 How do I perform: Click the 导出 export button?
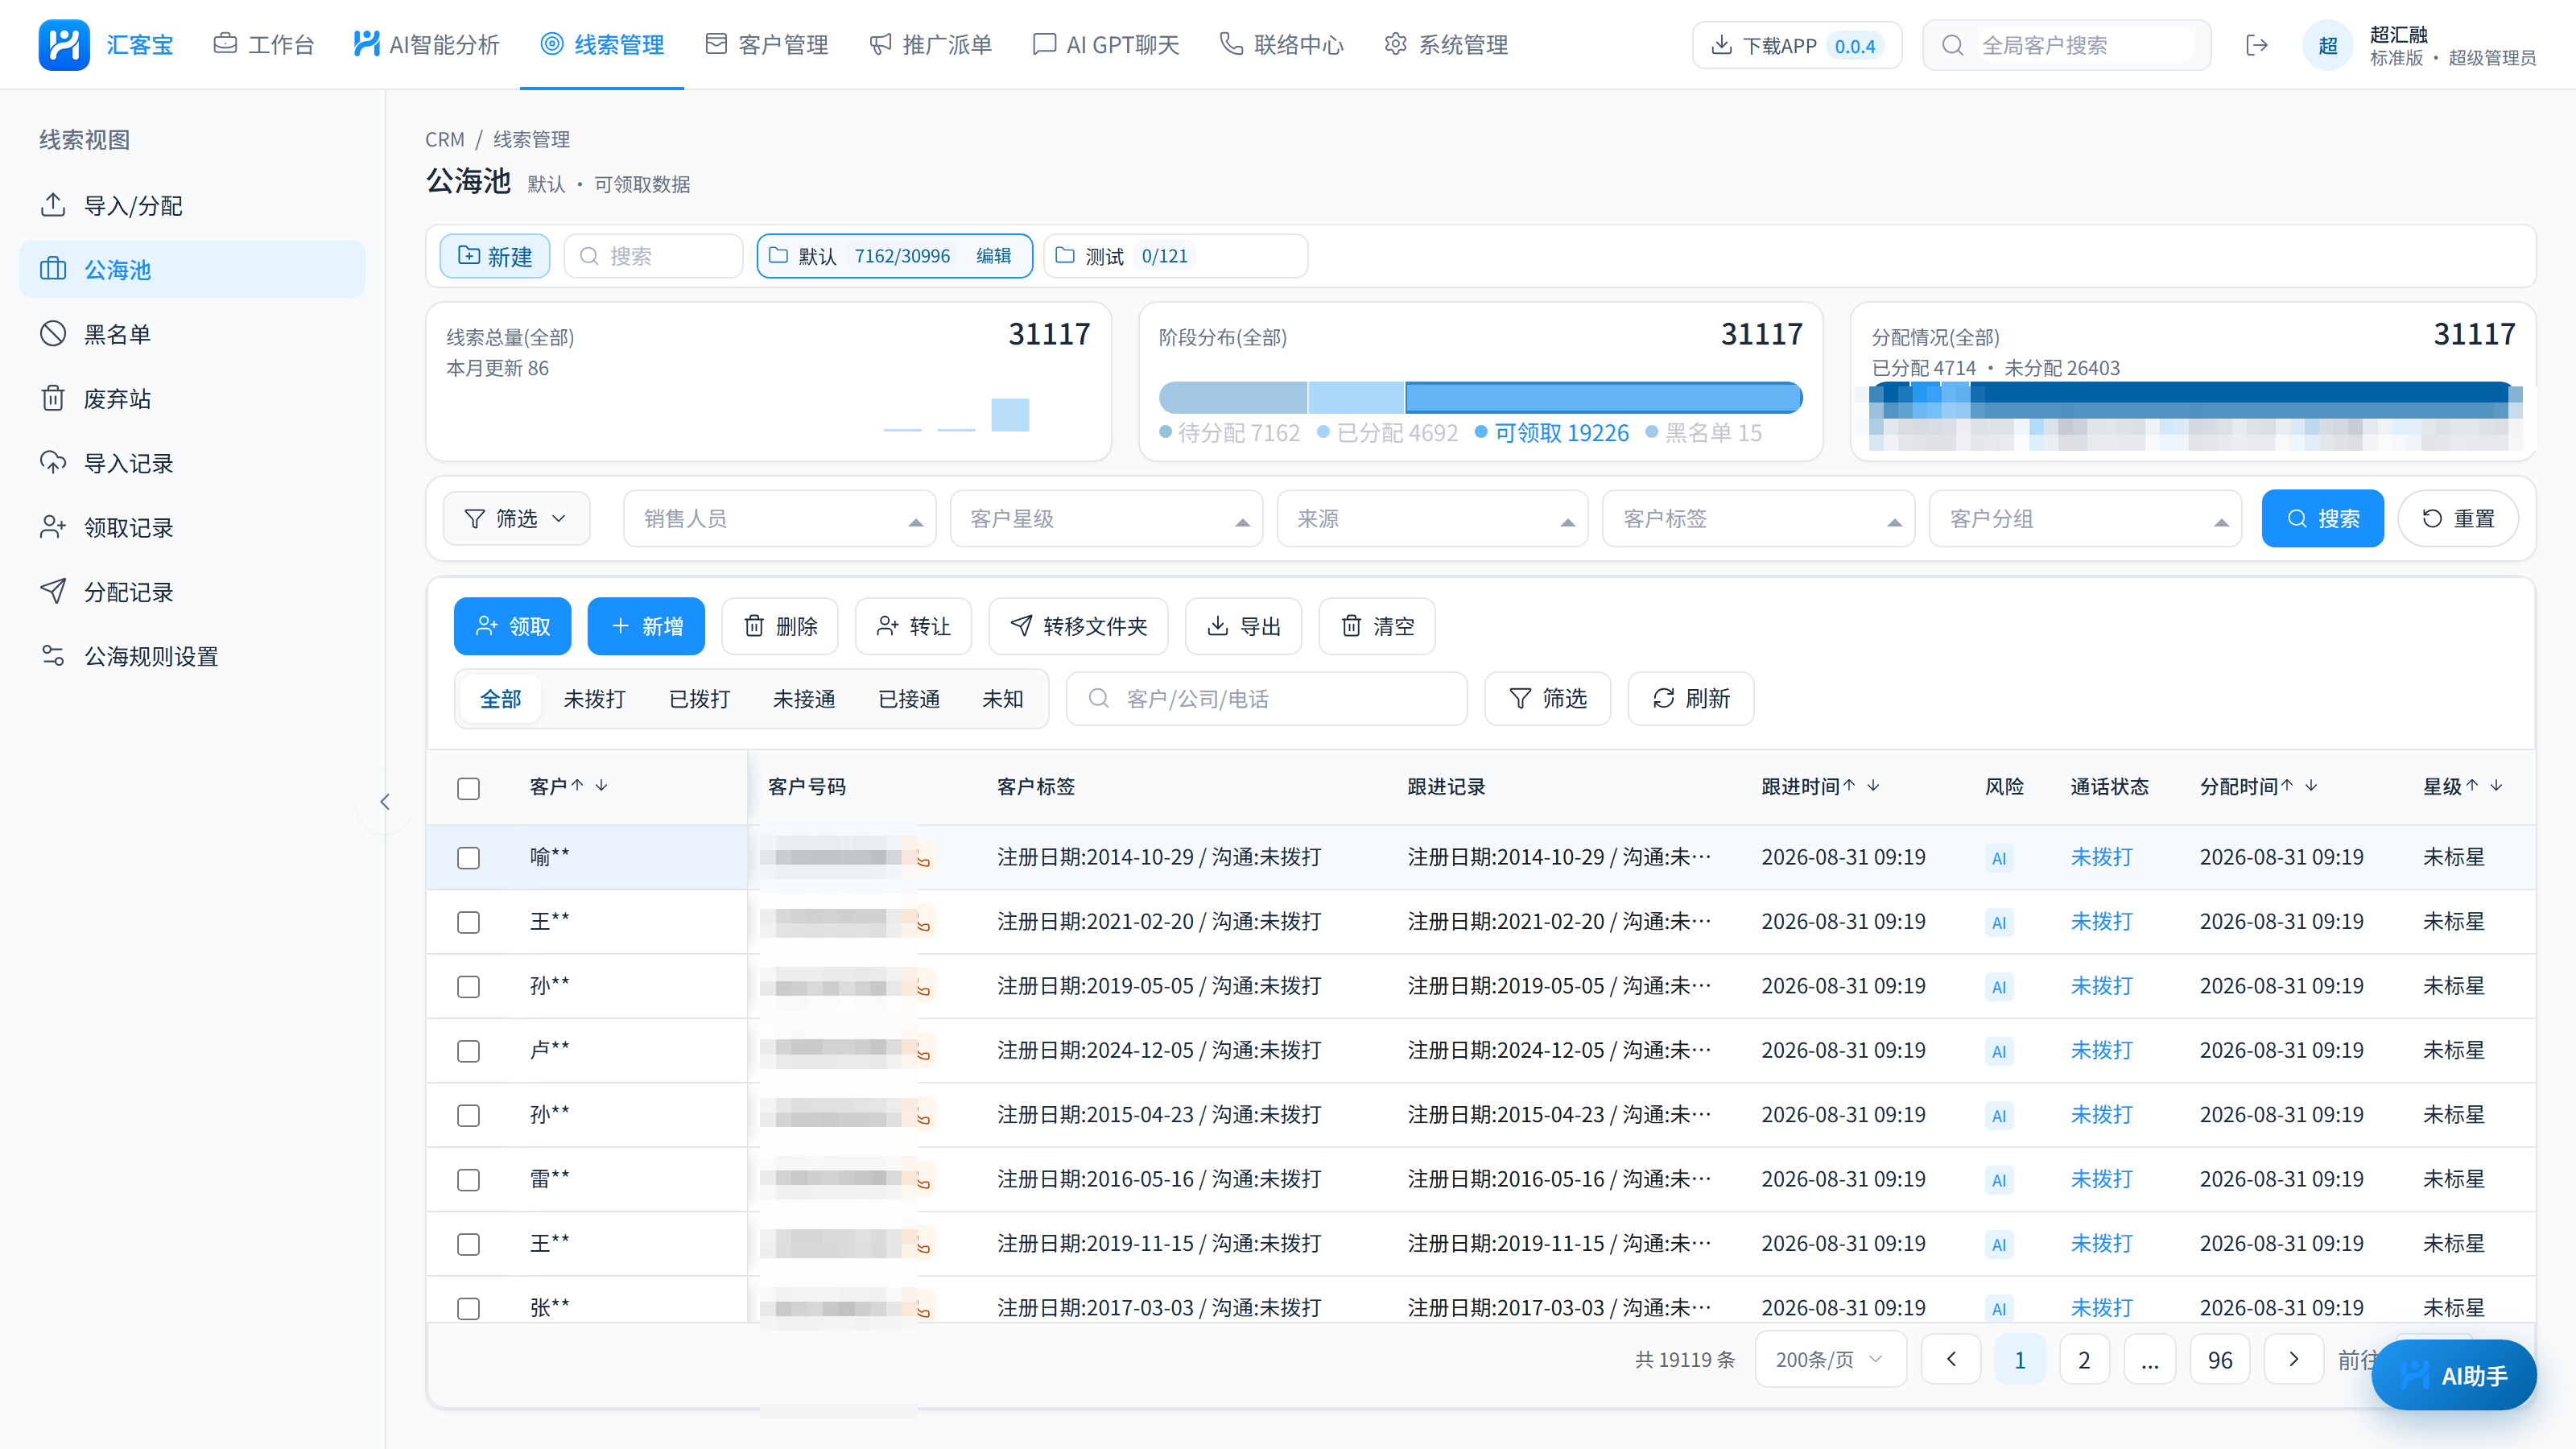pos(1244,626)
